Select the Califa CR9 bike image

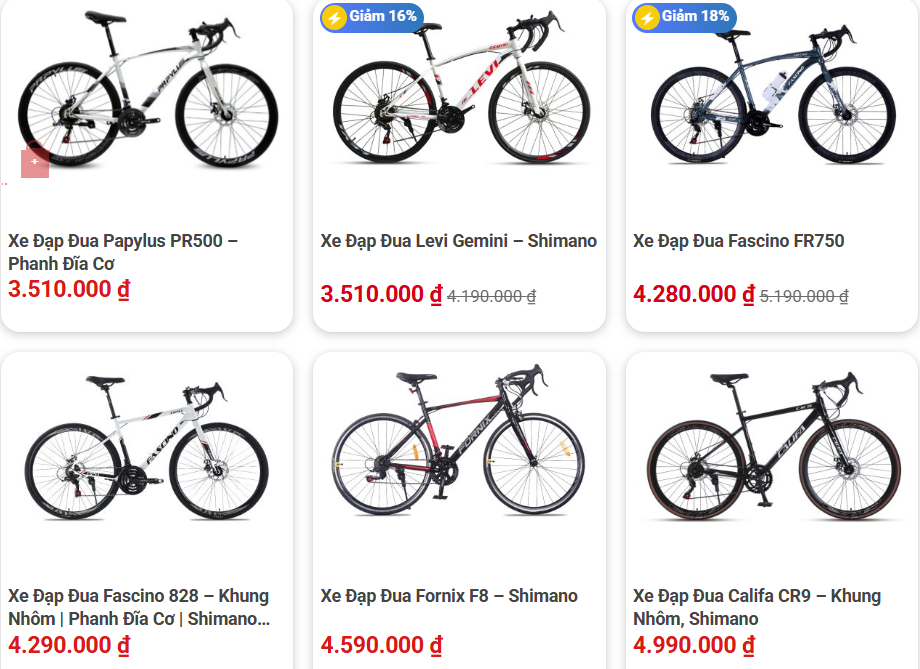click(x=771, y=447)
